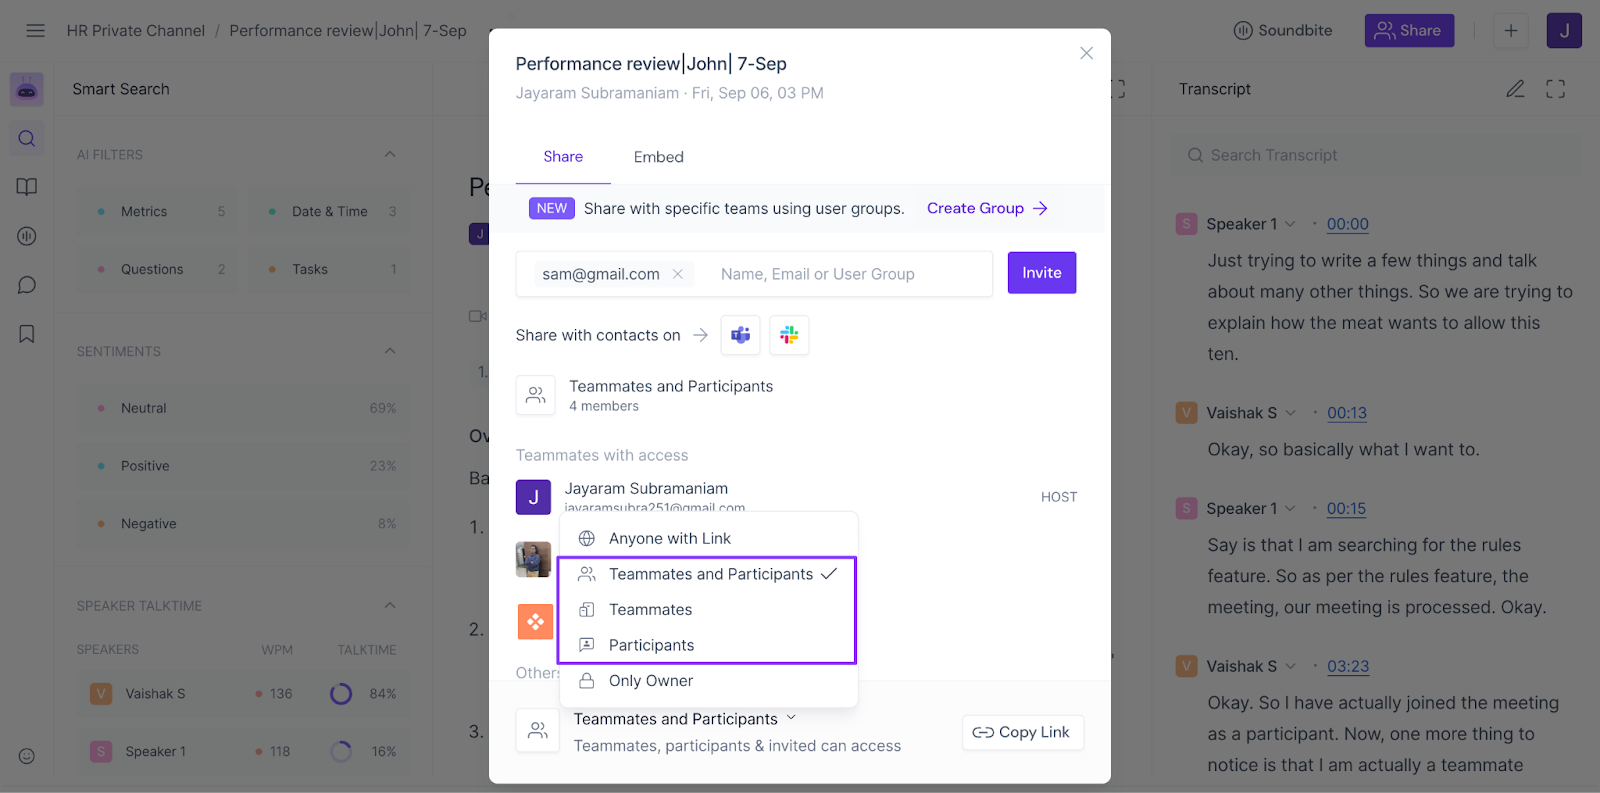Select the Share tab
Screen dimensions: 1600x793
563,157
